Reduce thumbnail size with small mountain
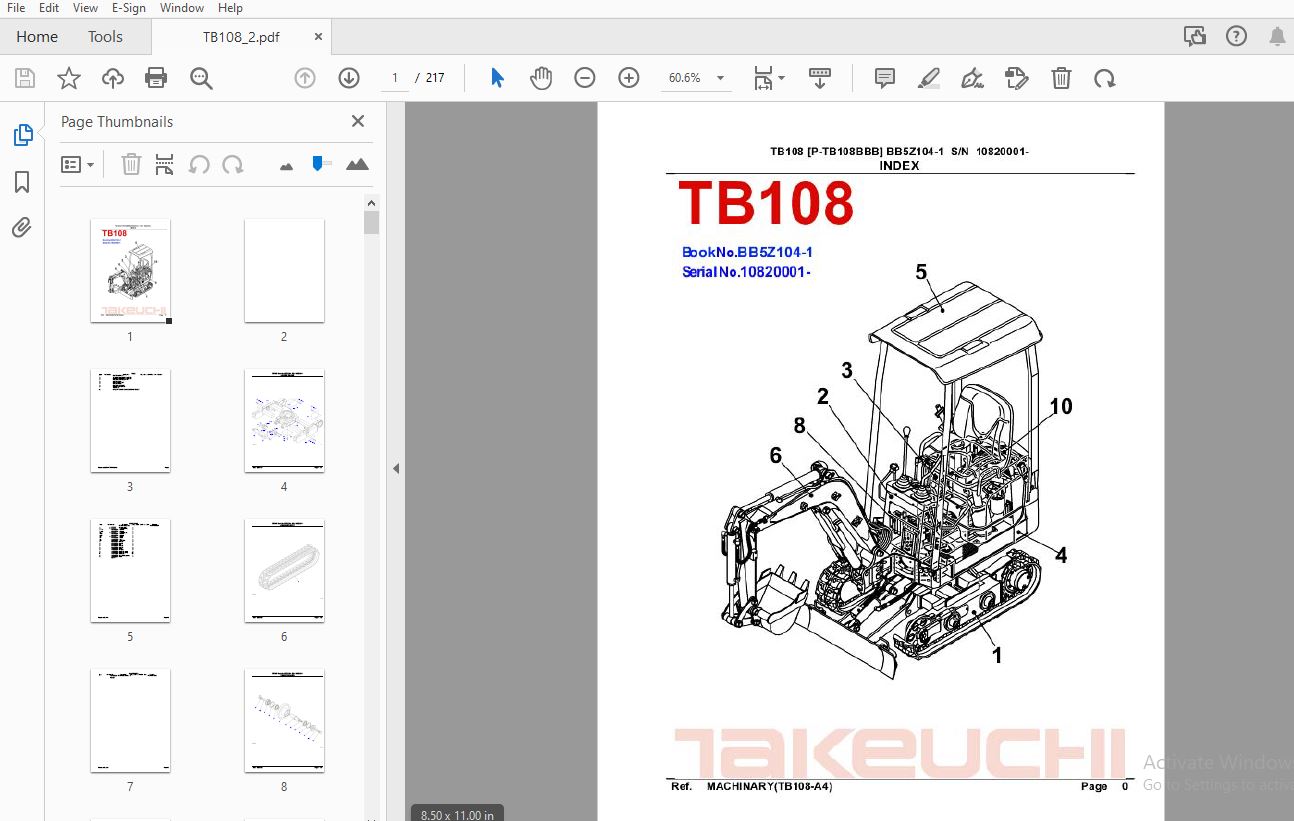 coord(286,166)
